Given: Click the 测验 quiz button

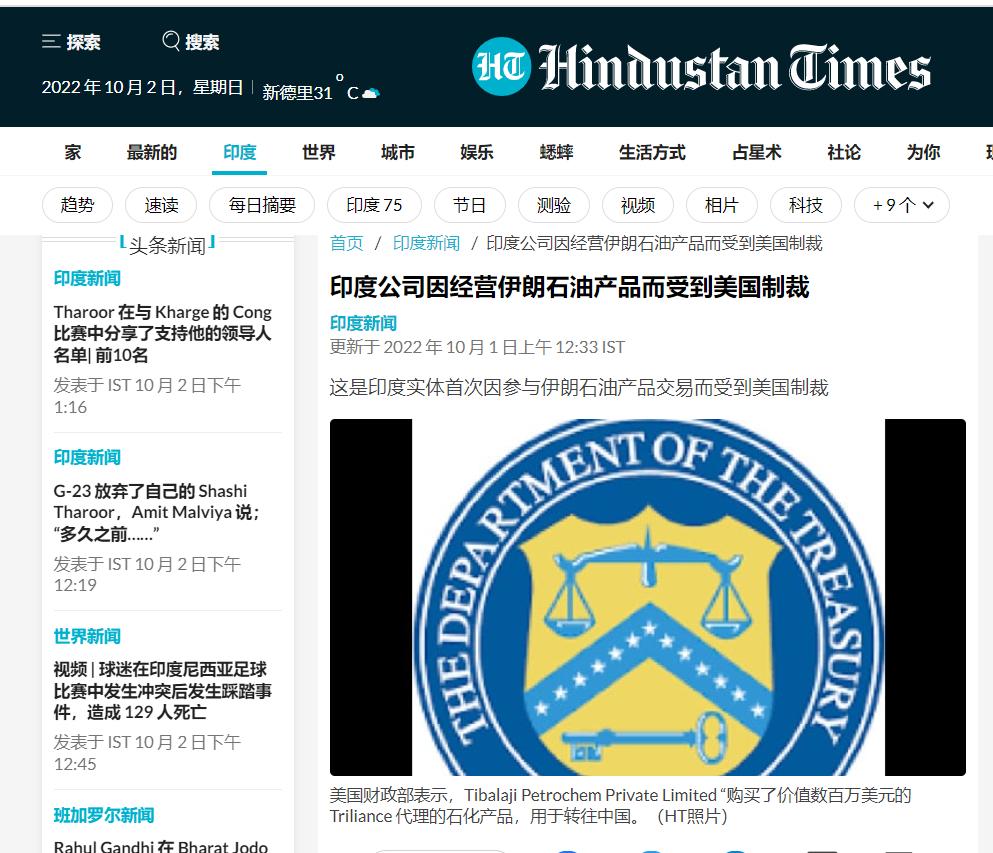Looking at the screenshot, I should click(x=553, y=205).
